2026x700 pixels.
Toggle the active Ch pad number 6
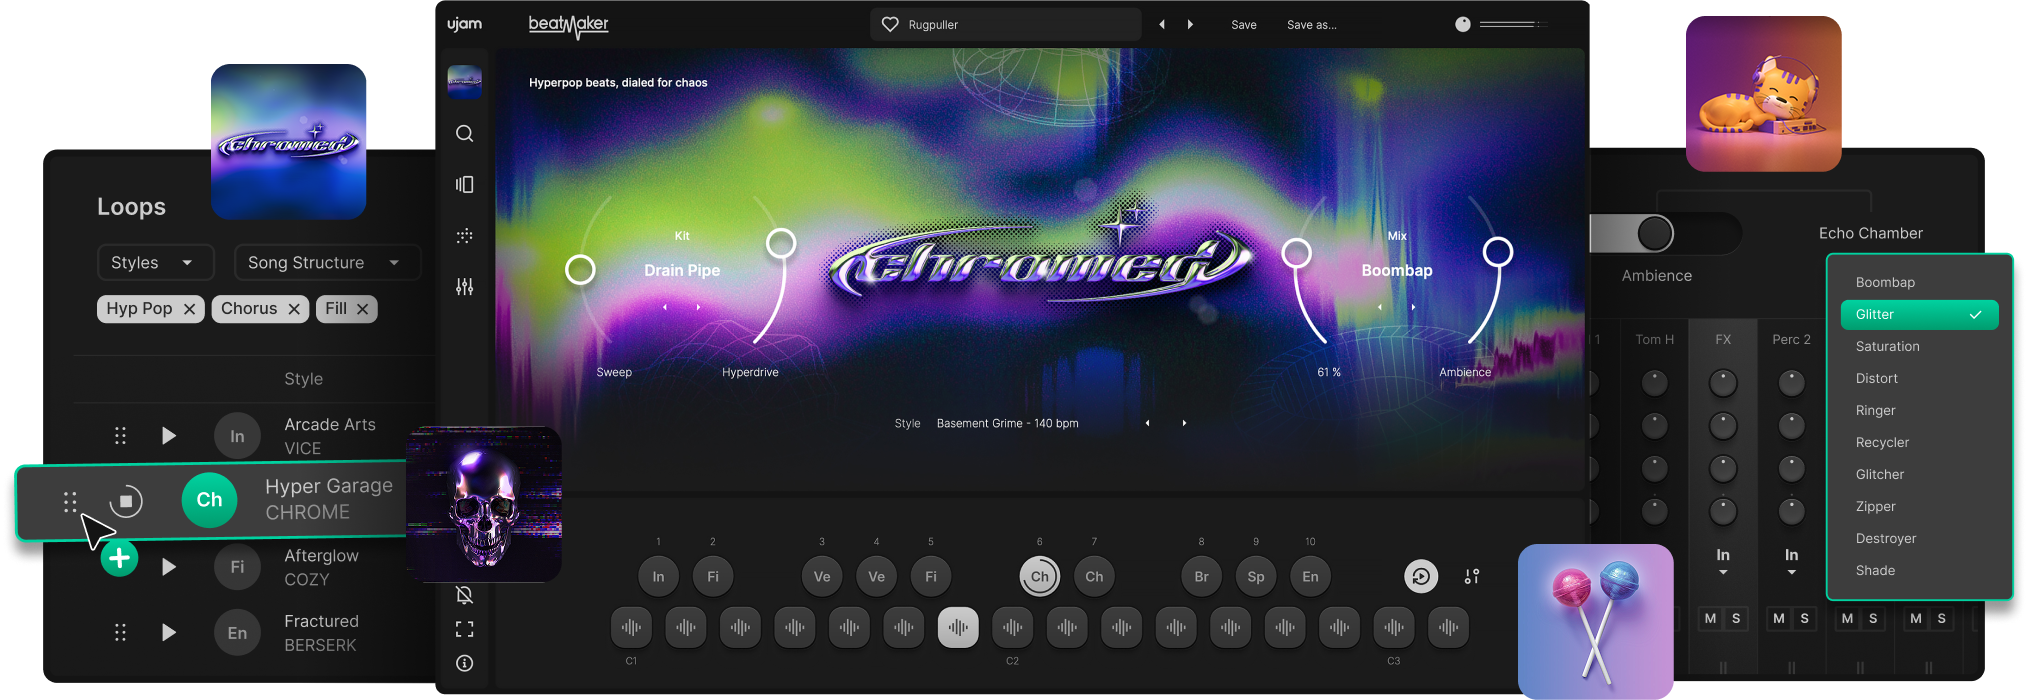(x=1040, y=576)
